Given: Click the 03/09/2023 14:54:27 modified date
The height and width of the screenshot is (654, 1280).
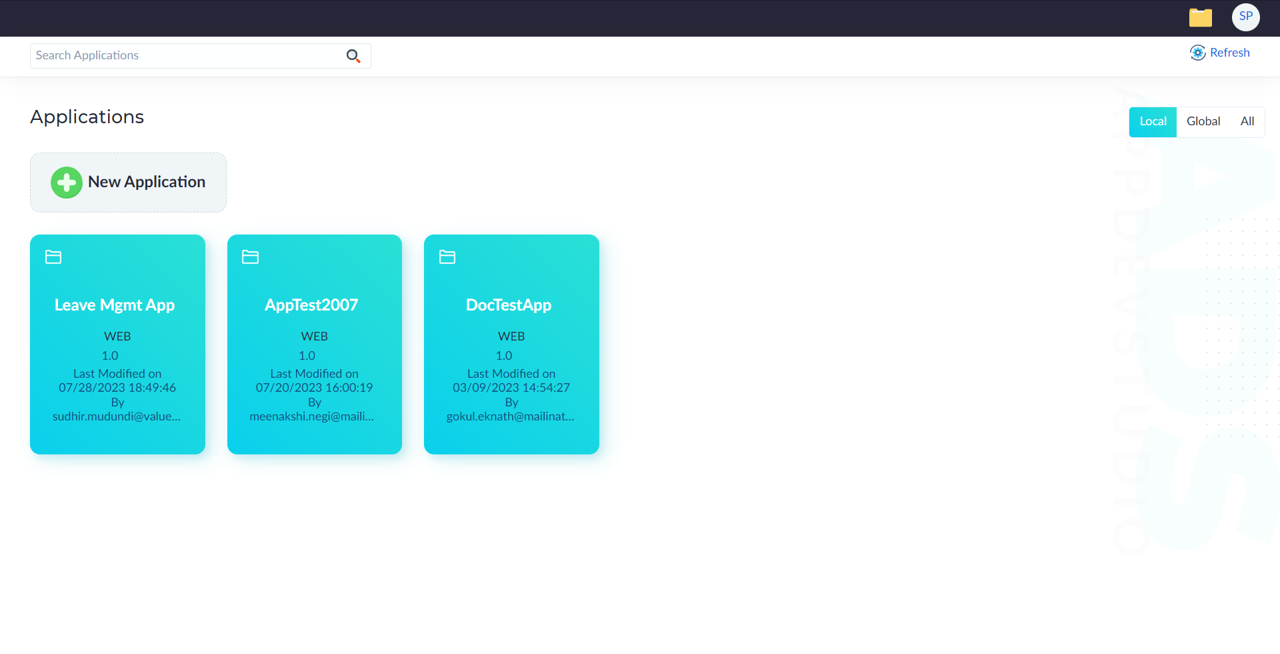Looking at the screenshot, I should (511, 387).
